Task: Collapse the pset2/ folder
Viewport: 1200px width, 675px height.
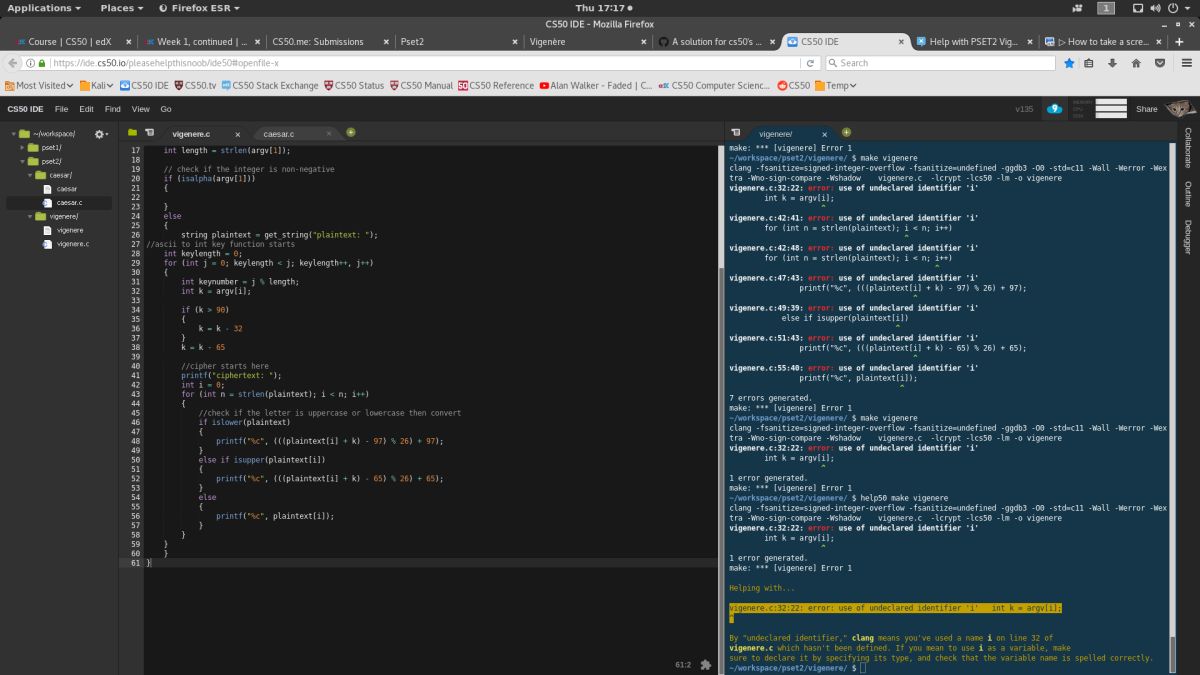Action: coord(23,161)
